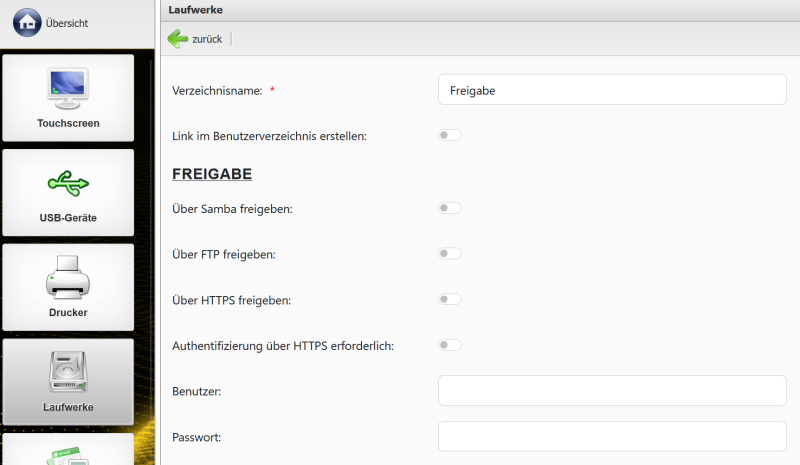Select the Laufwerke hard drive icon

[68, 372]
